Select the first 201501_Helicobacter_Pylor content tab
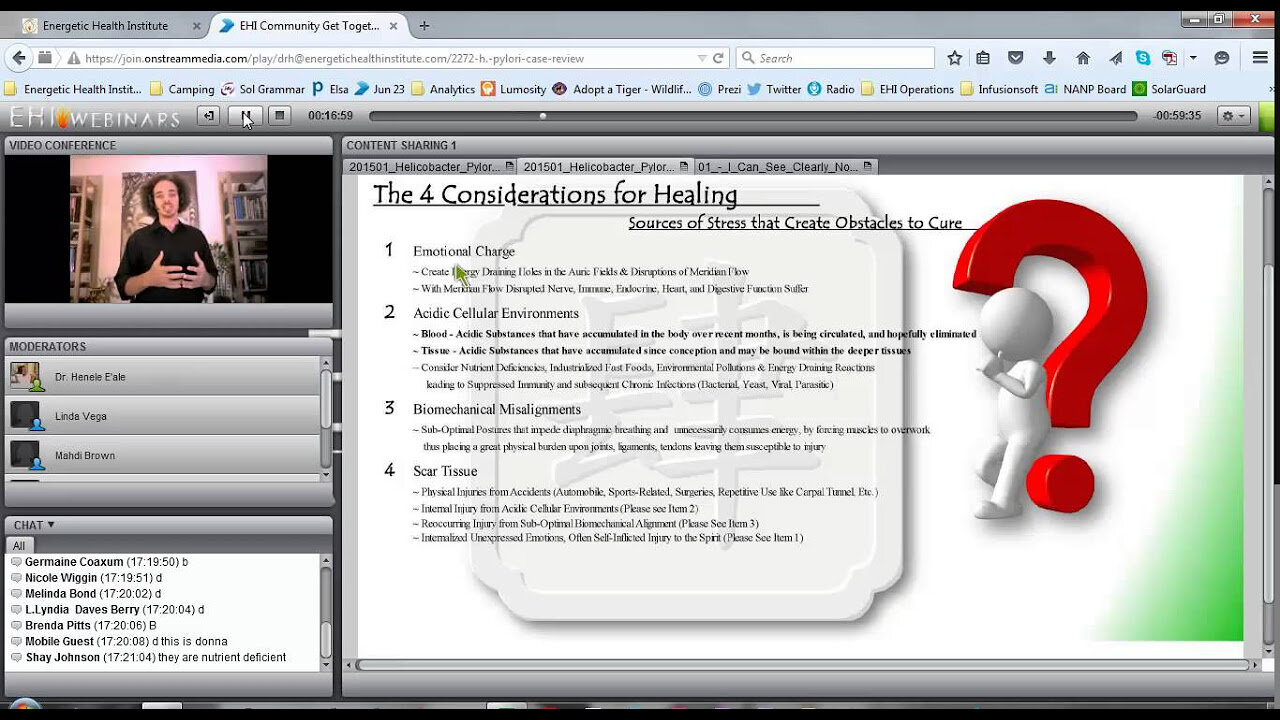Screen dimensions: 1280x720 (430, 167)
